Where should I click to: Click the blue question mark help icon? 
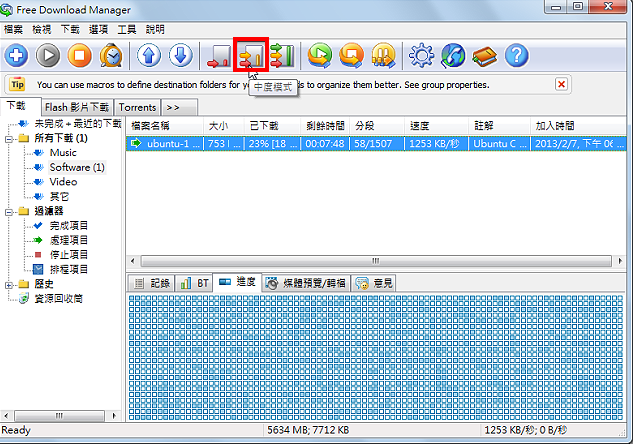[516, 55]
